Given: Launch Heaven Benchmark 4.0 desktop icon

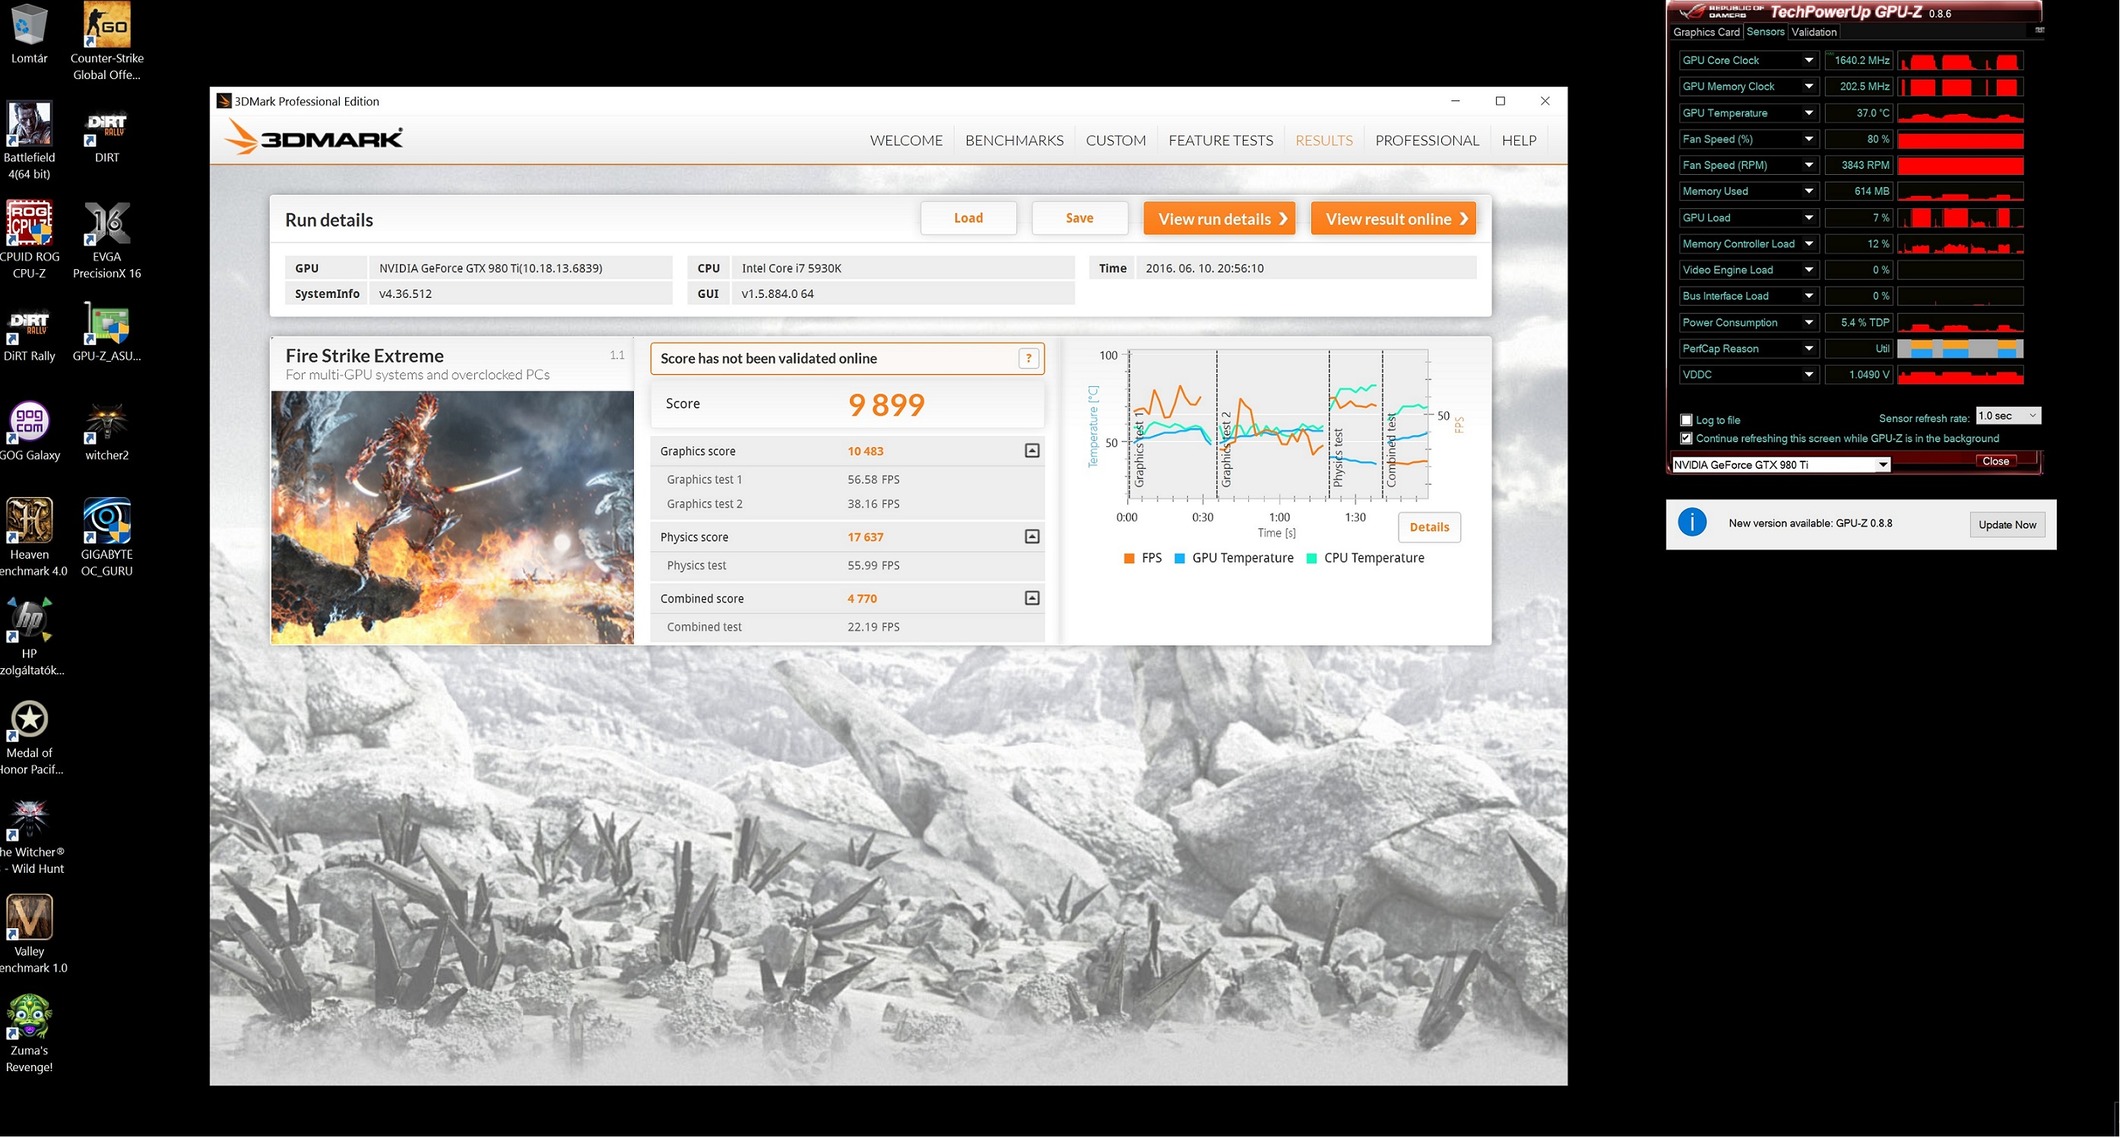Looking at the screenshot, I should pos(29,537).
